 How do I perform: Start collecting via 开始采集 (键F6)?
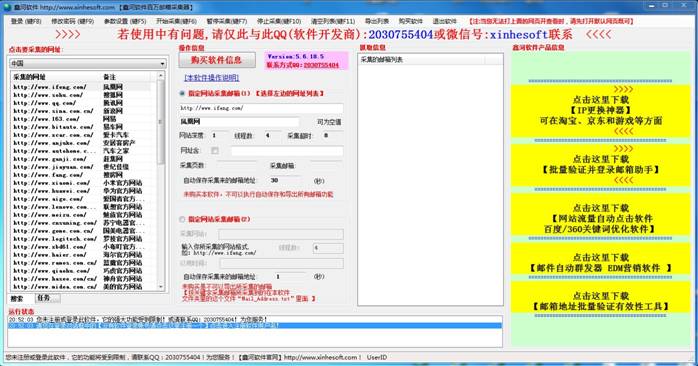click(x=176, y=21)
